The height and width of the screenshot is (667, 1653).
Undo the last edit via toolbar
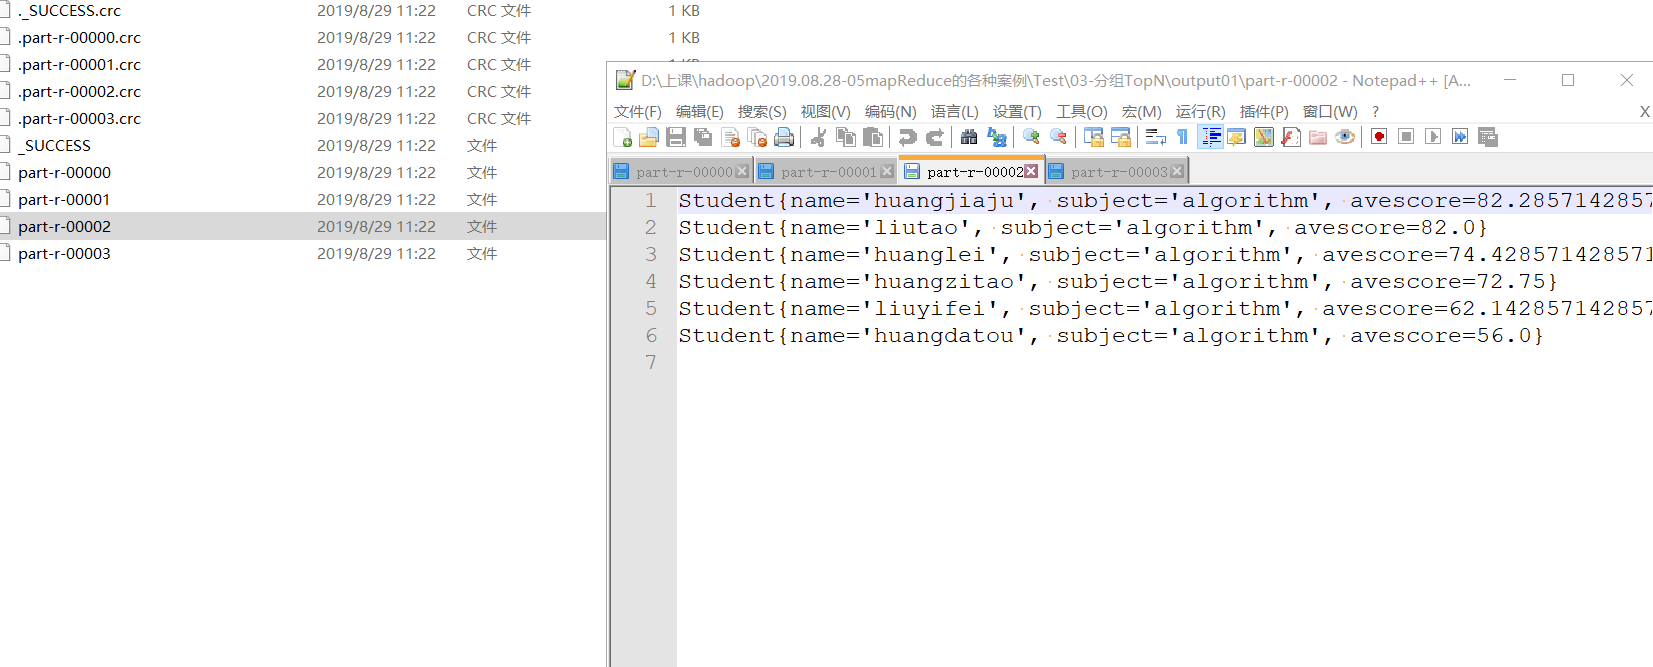coord(907,137)
